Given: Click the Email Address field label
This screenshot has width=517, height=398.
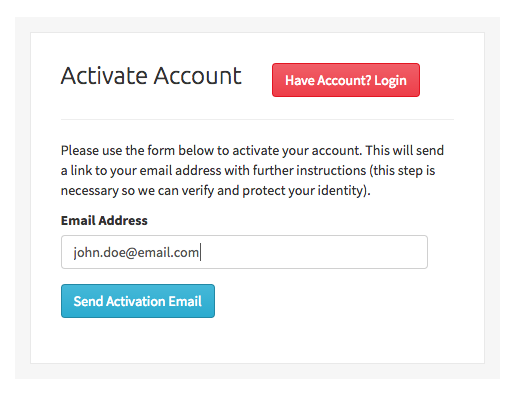Looking at the screenshot, I should click(x=104, y=220).
